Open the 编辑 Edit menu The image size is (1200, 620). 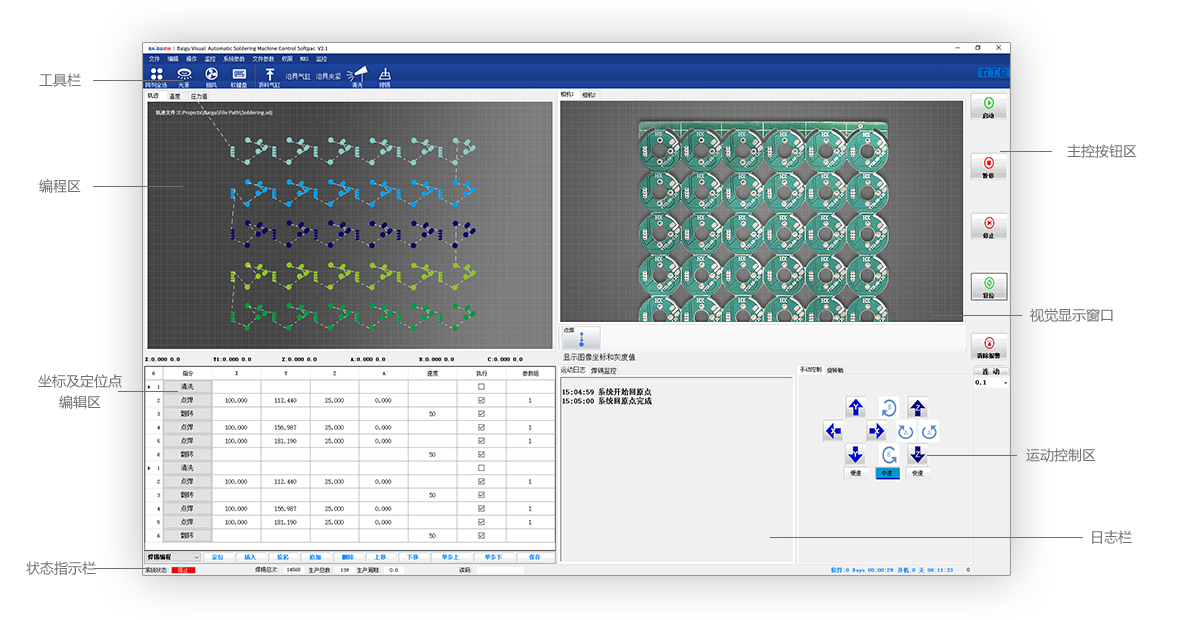173,59
